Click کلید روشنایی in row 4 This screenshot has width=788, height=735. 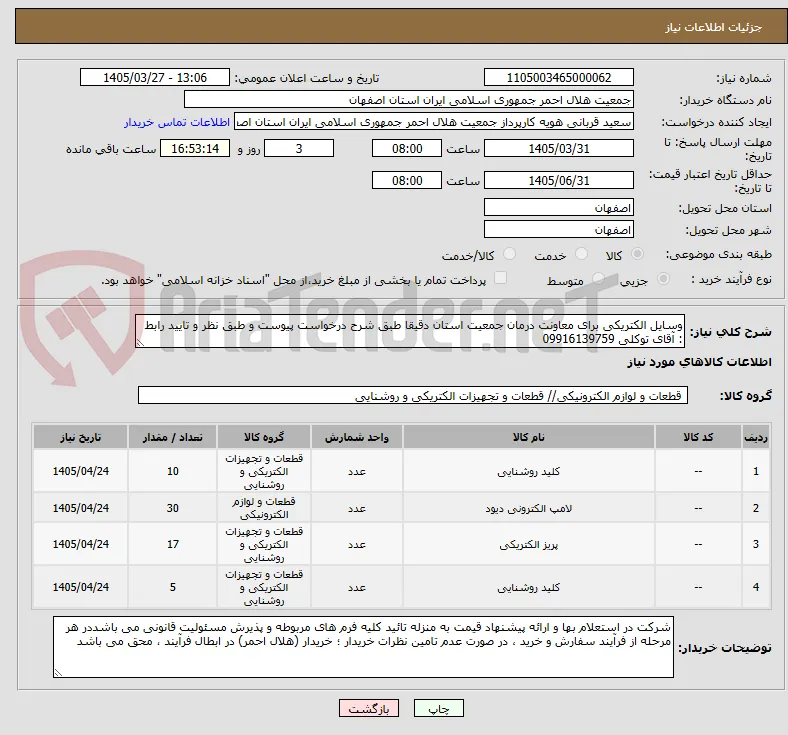(x=528, y=587)
